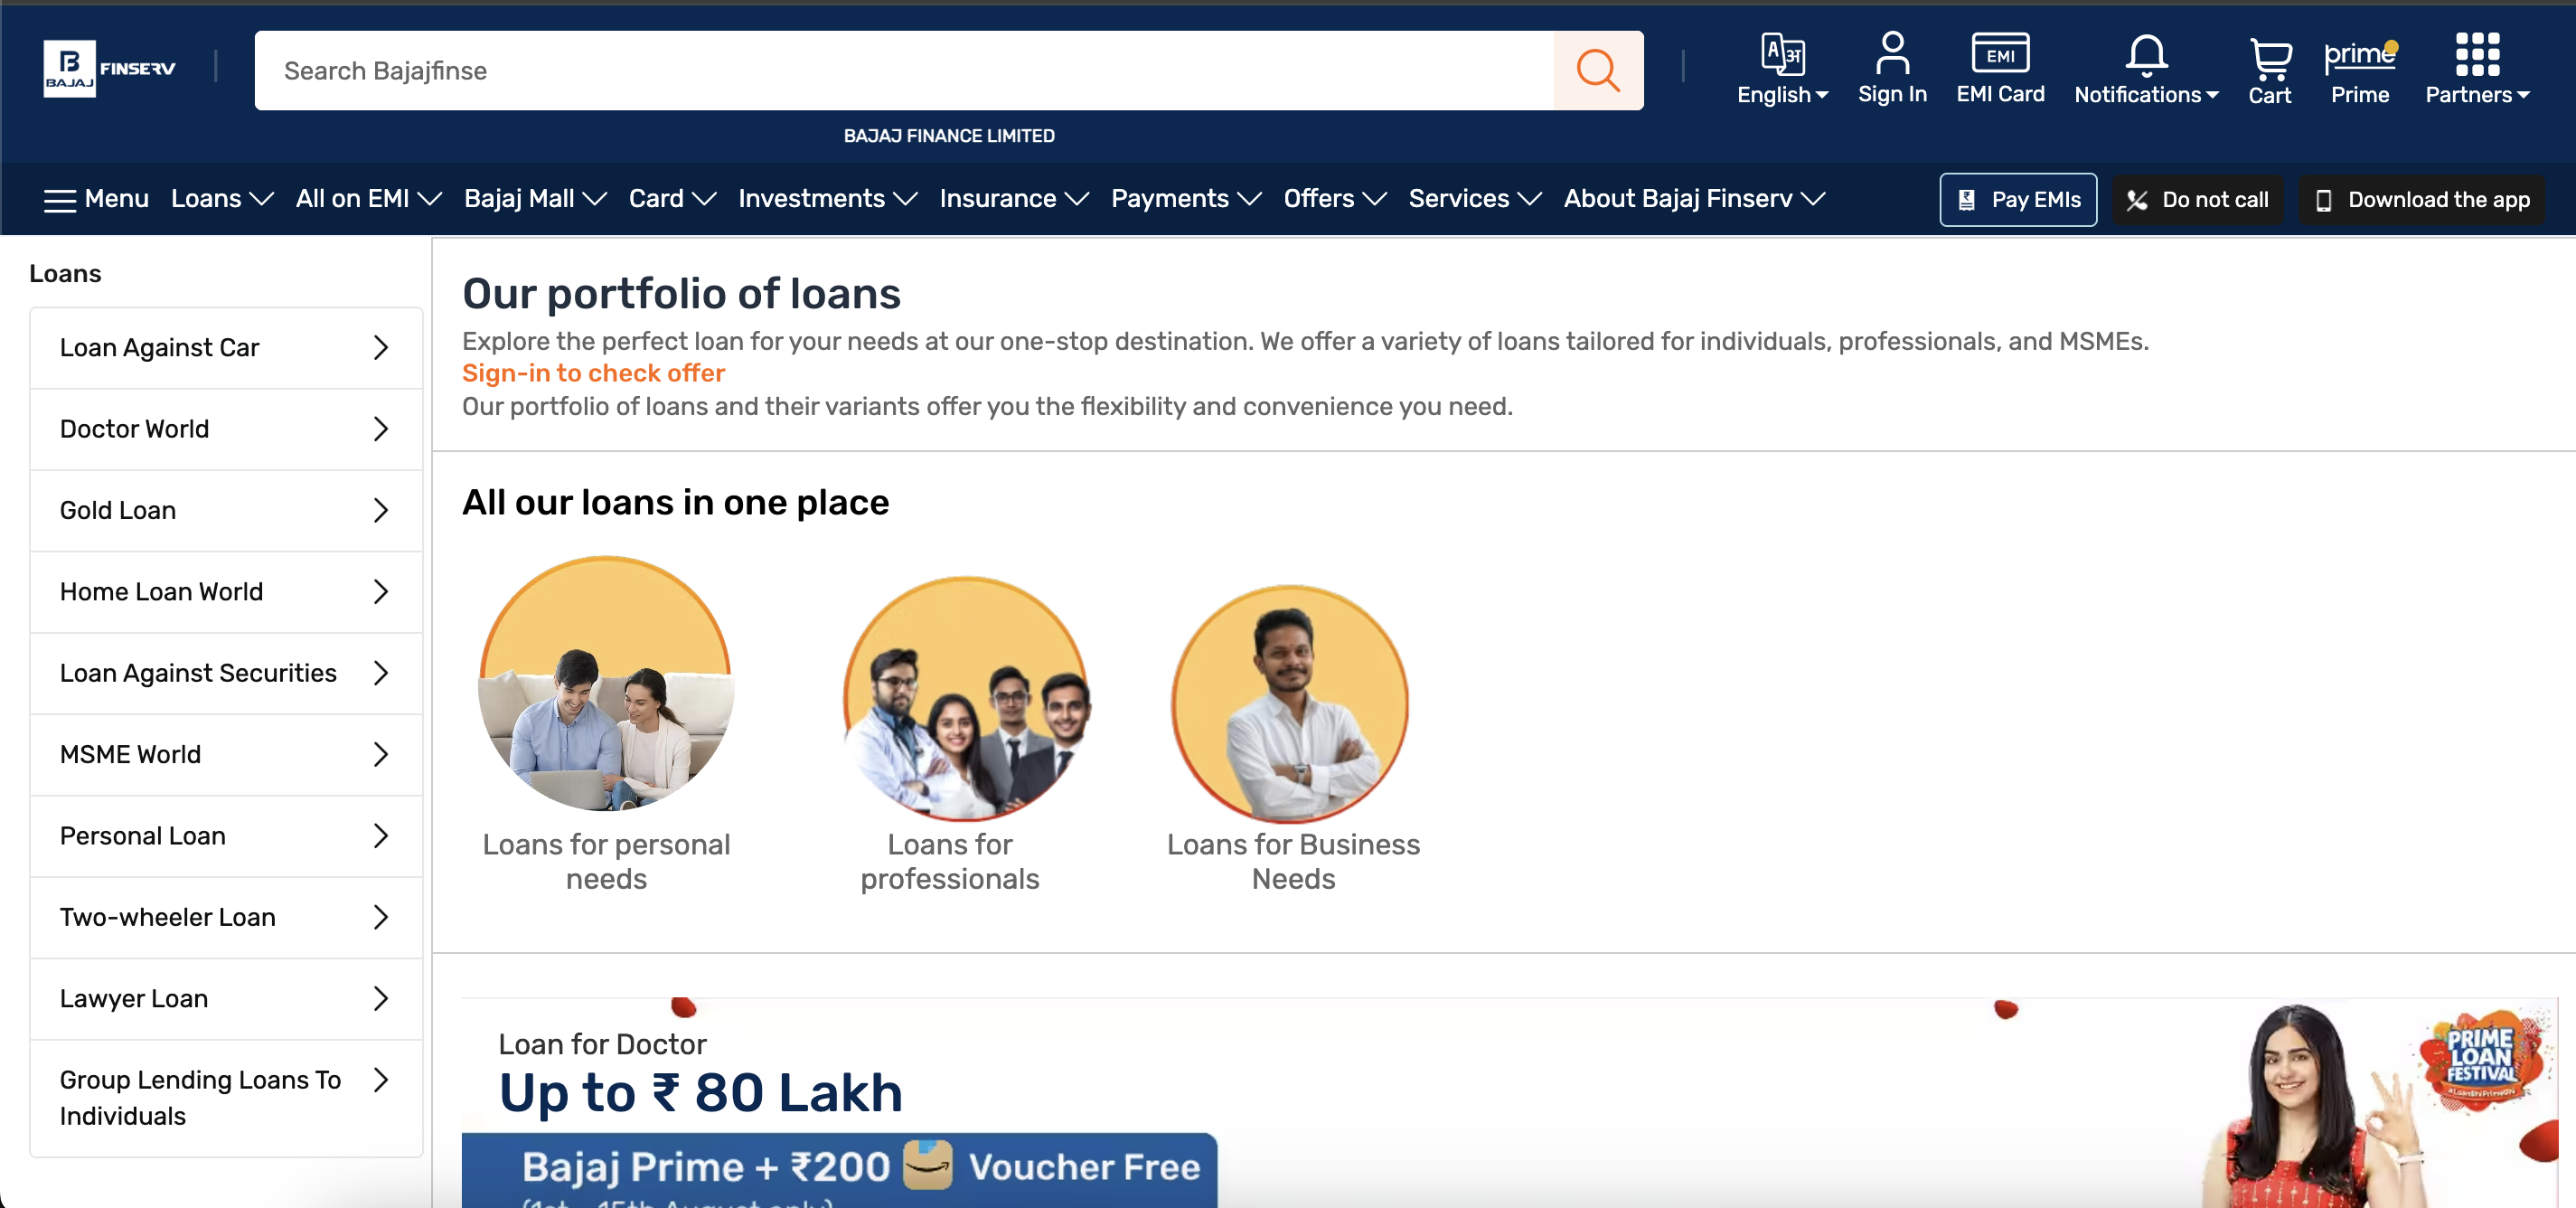The image size is (2576, 1208).
Task: Click the Pay EMIs rupee receipt icon
Action: click(1966, 200)
